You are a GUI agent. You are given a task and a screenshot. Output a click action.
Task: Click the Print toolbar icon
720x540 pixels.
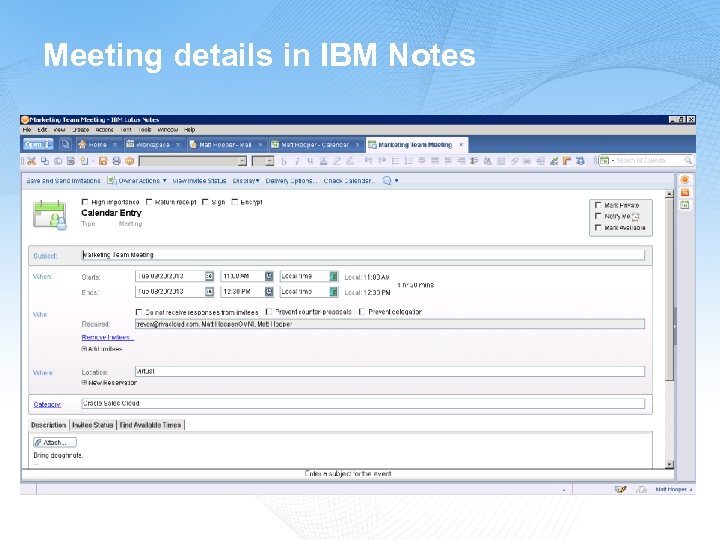pyautogui.click(x=116, y=161)
